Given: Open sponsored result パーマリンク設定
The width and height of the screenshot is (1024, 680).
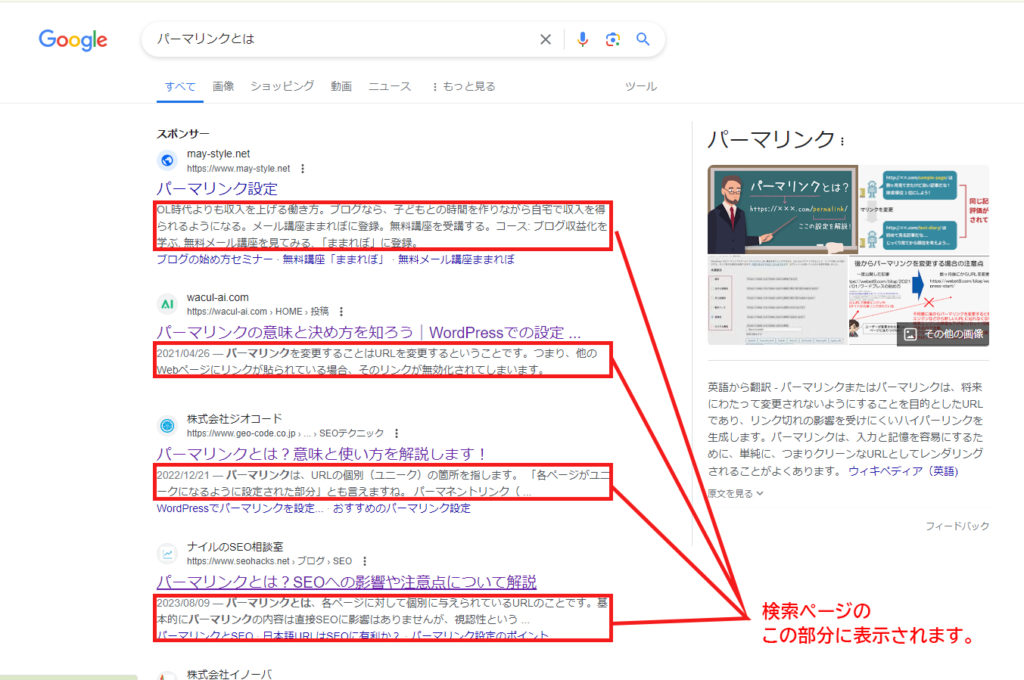Looking at the screenshot, I should [x=217, y=189].
